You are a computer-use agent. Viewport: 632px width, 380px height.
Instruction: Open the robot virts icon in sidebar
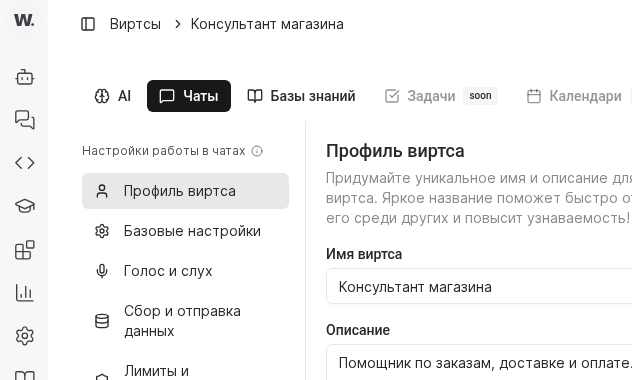coord(25,77)
